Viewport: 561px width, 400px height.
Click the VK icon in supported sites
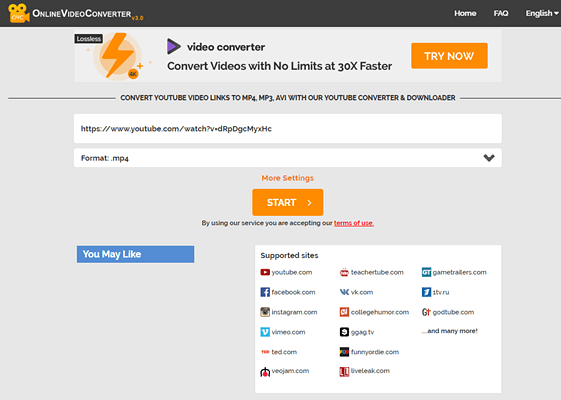(x=344, y=292)
